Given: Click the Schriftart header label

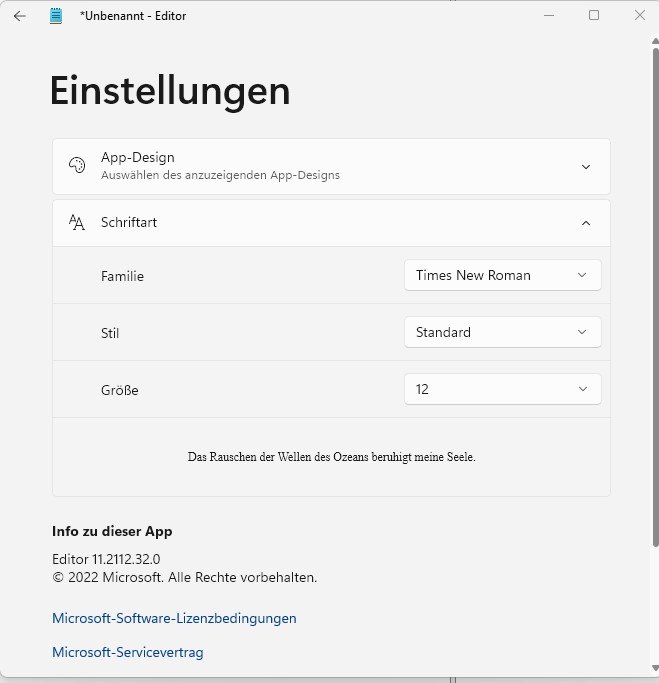Looking at the screenshot, I should pyautogui.click(x=129, y=223).
